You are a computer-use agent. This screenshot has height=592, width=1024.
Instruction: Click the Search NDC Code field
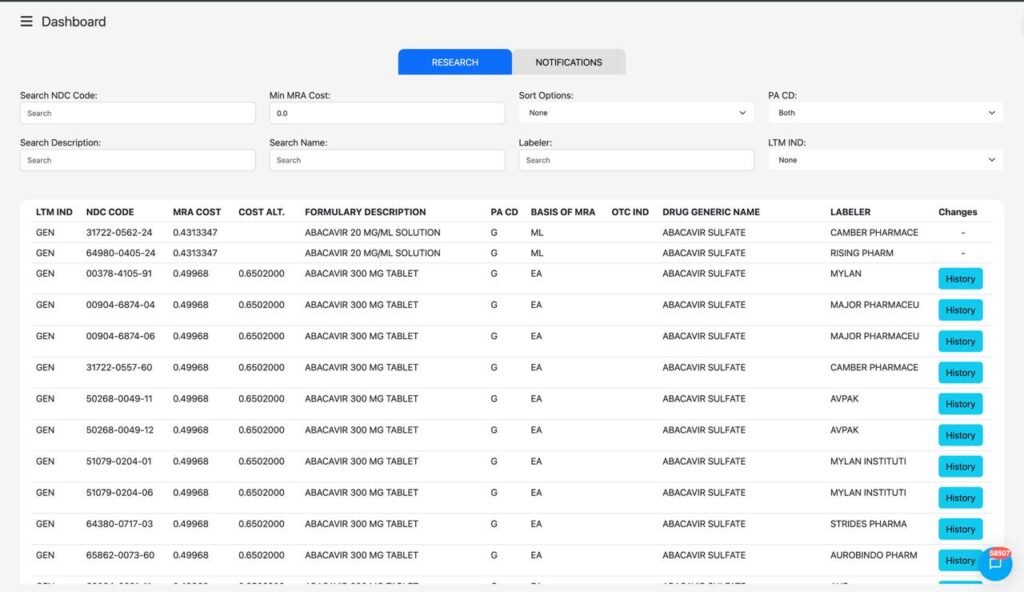[138, 113]
